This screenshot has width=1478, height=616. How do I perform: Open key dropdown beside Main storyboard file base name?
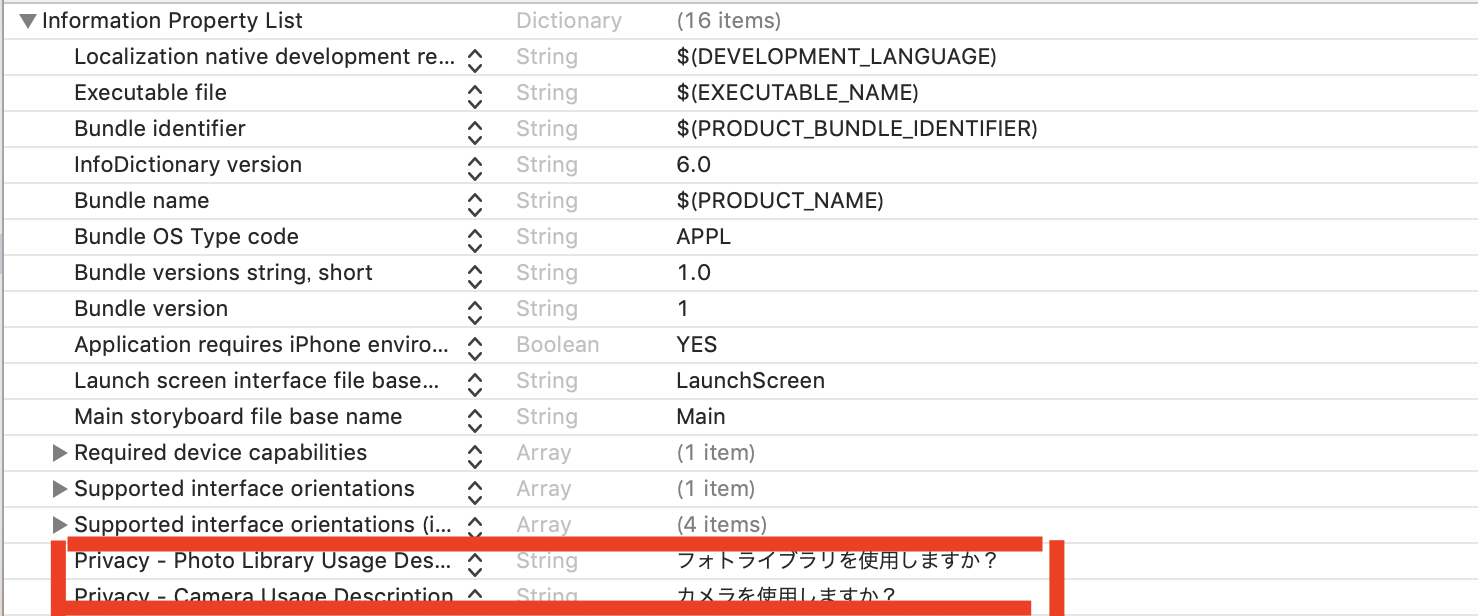pos(475,416)
